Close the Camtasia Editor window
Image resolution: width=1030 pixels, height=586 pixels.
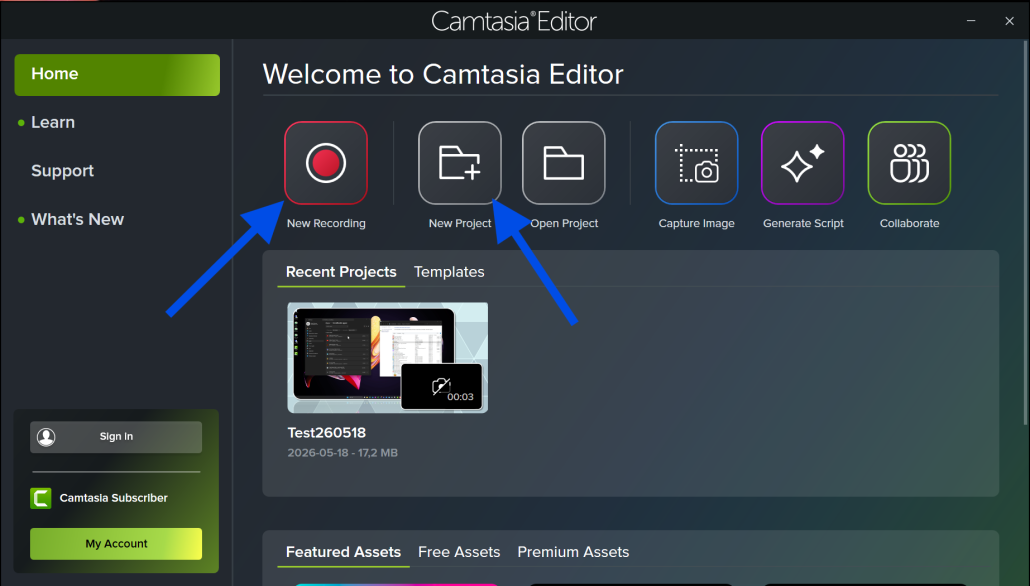point(1010,21)
